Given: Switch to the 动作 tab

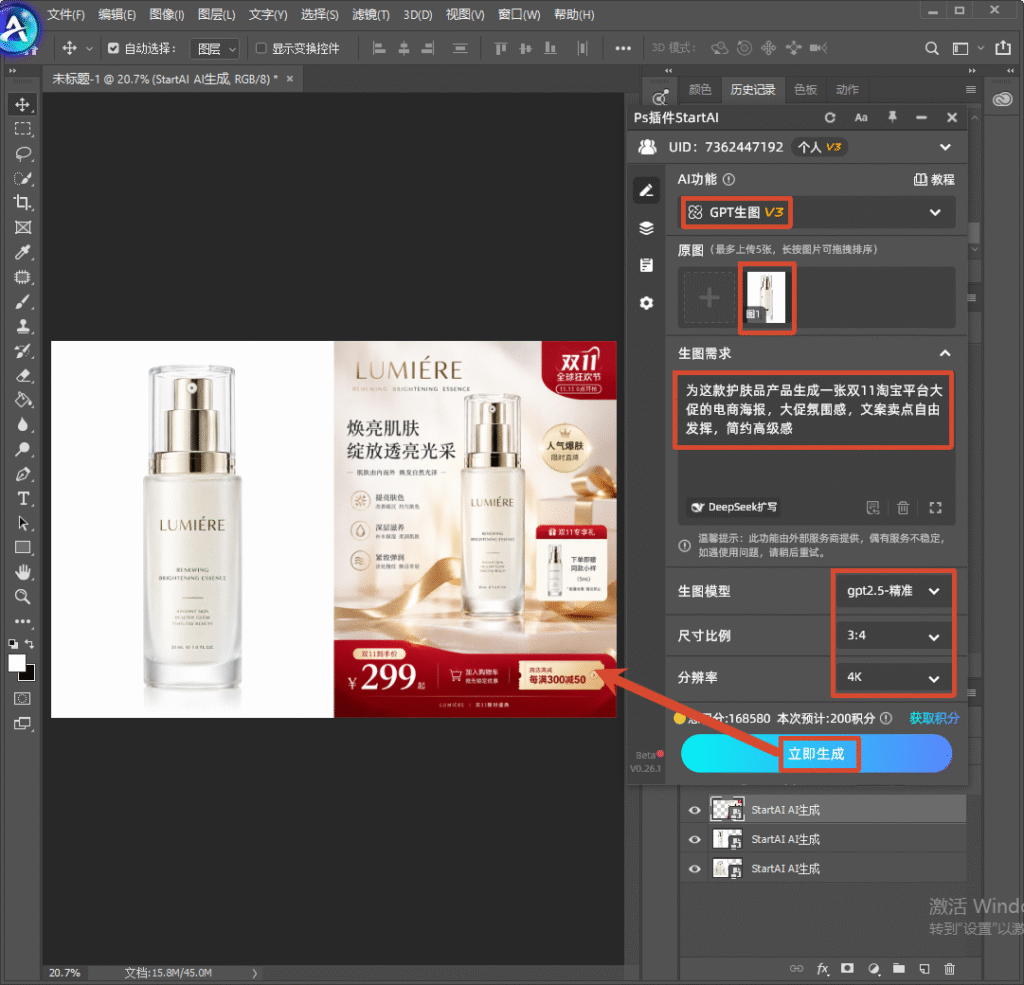Looking at the screenshot, I should tap(847, 89).
